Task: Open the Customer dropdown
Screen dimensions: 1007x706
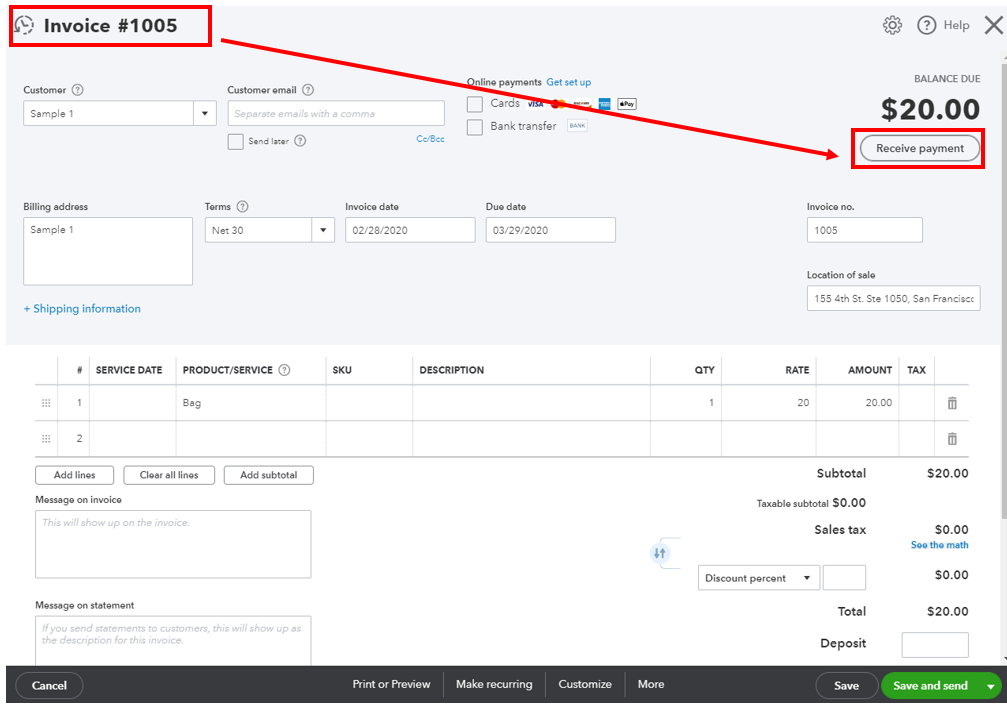Action: pyautogui.click(x=204, y=113)
